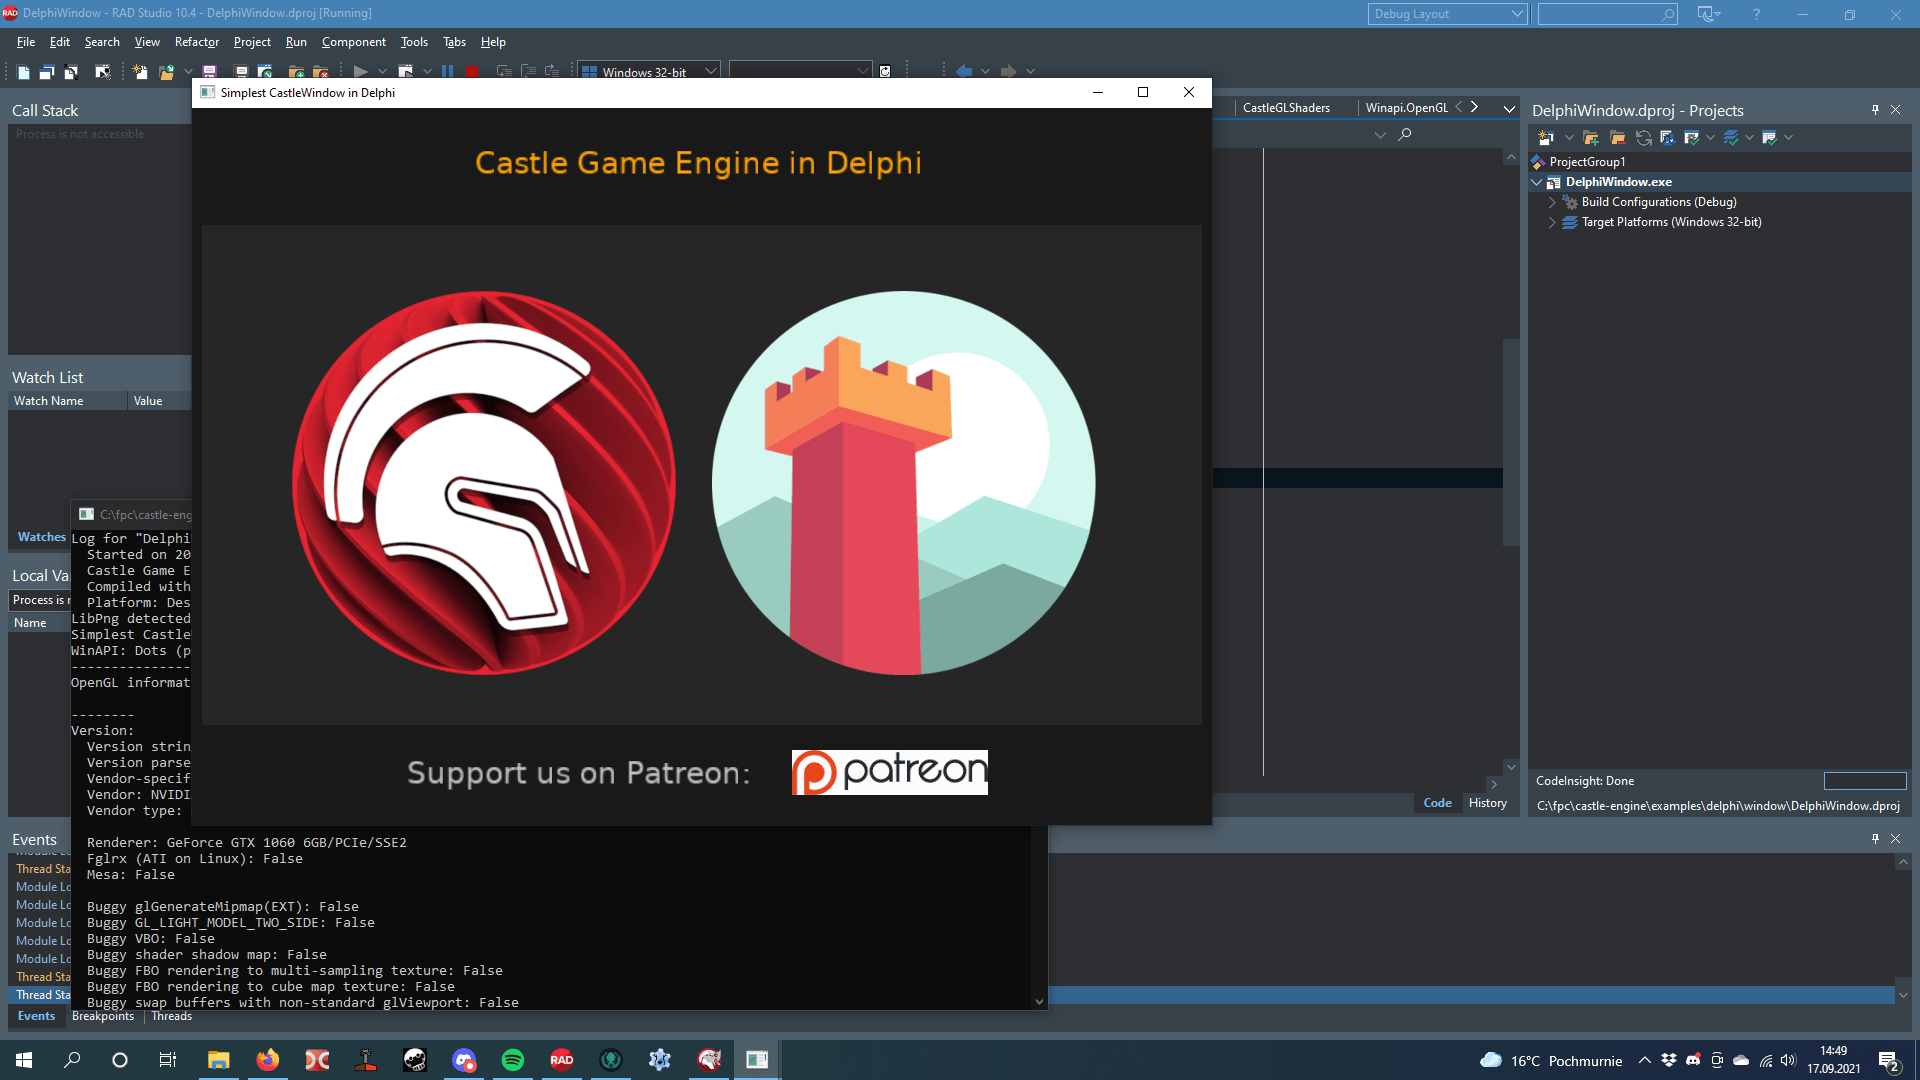This screenshot has height=1080, width=1920.
Task: Open the Debug Layout dropdown
Action: point(1516,14)
